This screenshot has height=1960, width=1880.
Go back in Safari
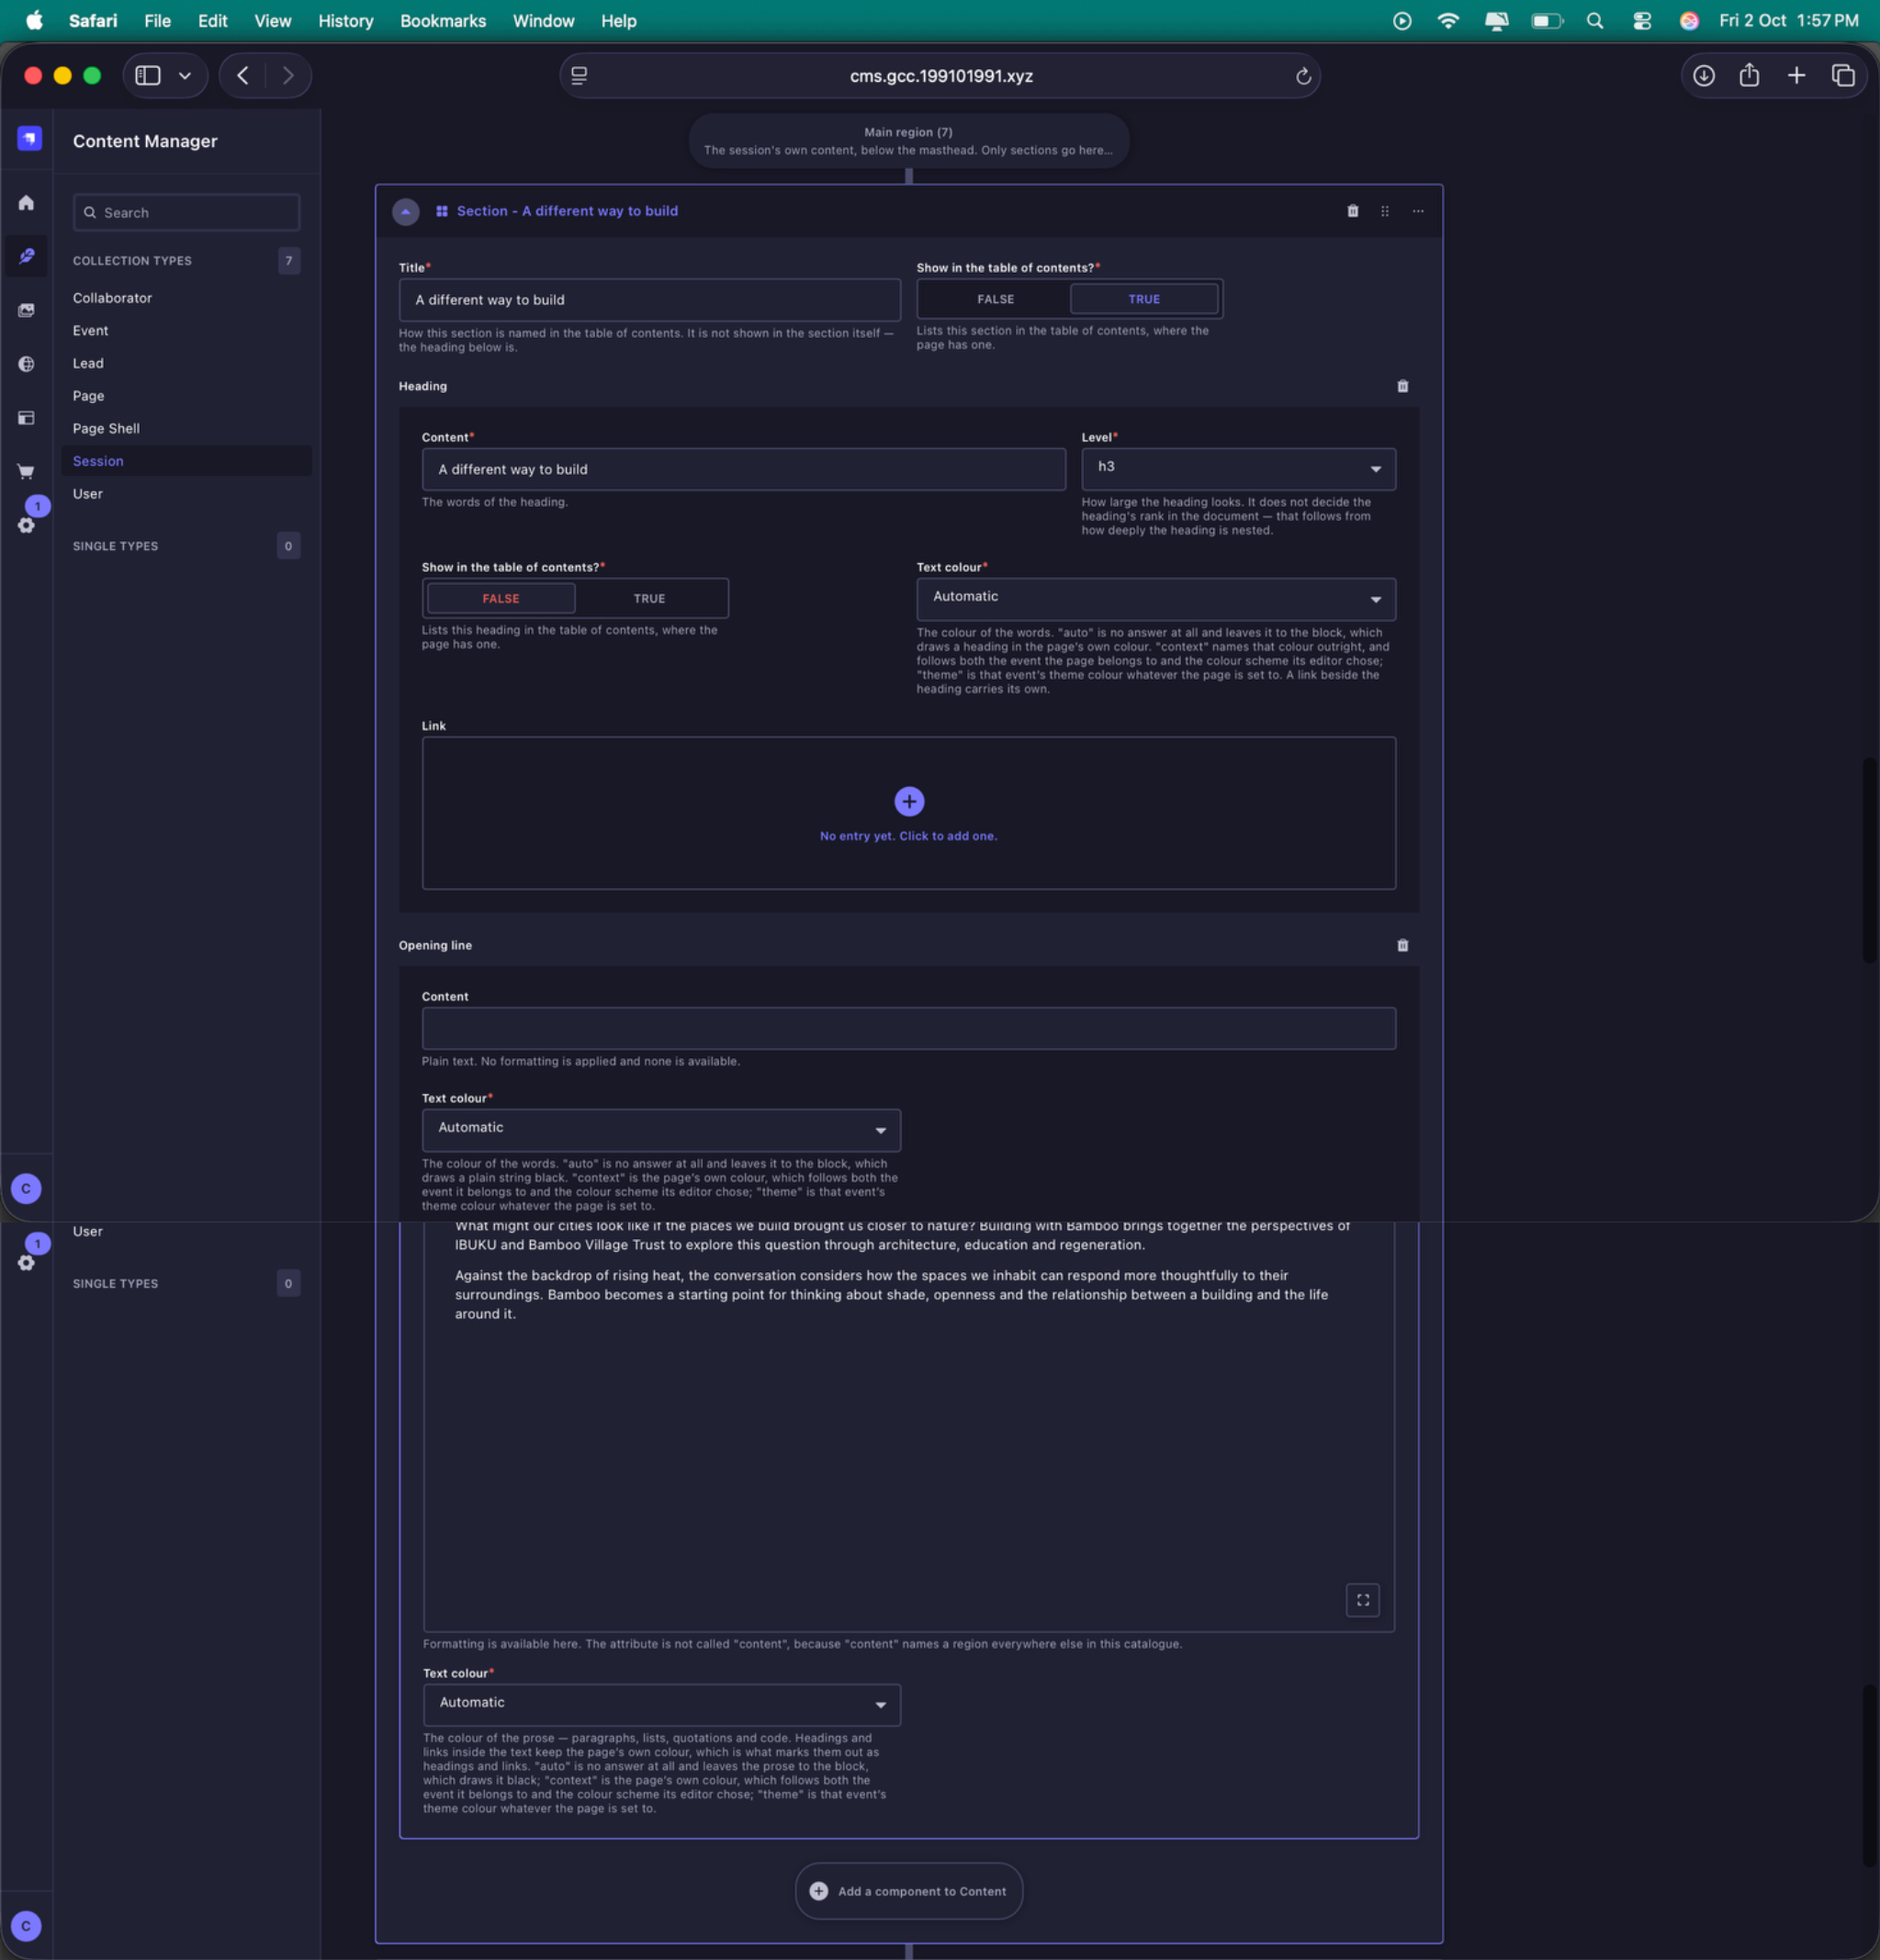pyautogui.click(x=243, y=76)
